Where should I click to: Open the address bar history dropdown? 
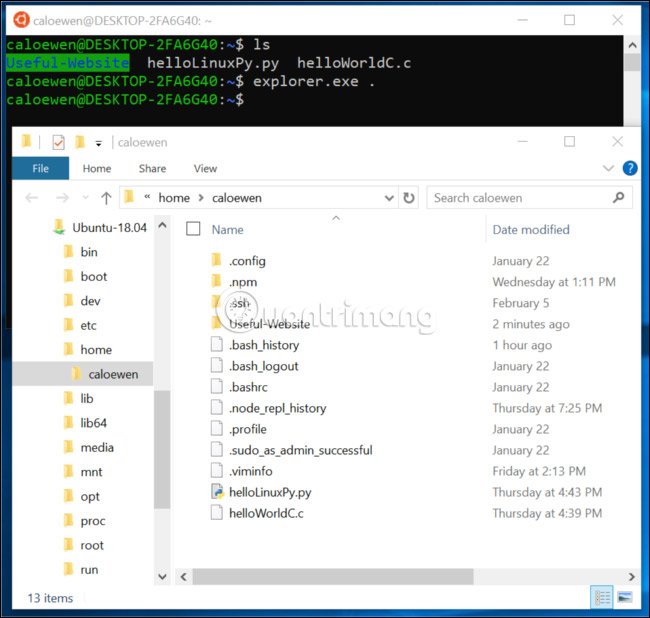(x=389, y=198)
